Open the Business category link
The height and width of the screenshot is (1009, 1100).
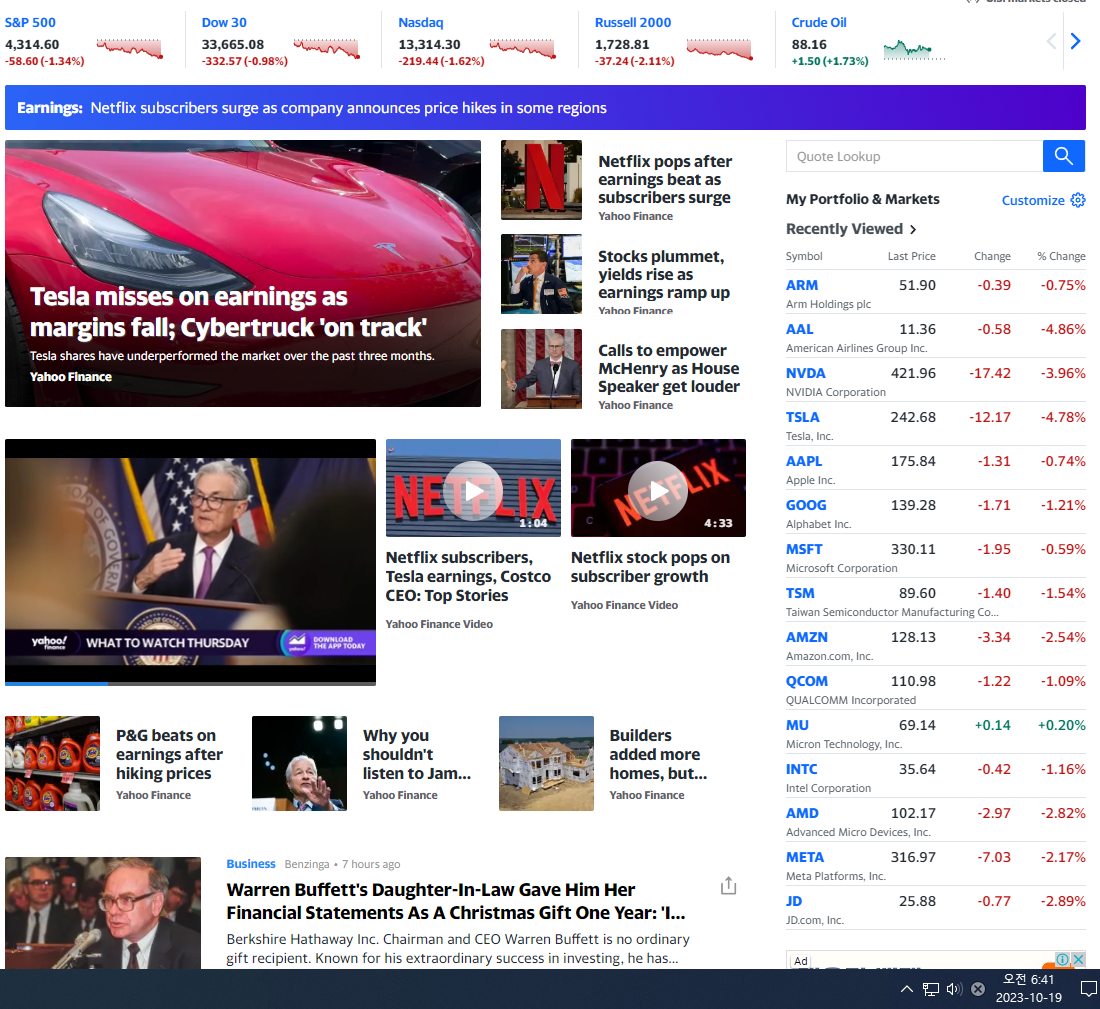(250, 864)
